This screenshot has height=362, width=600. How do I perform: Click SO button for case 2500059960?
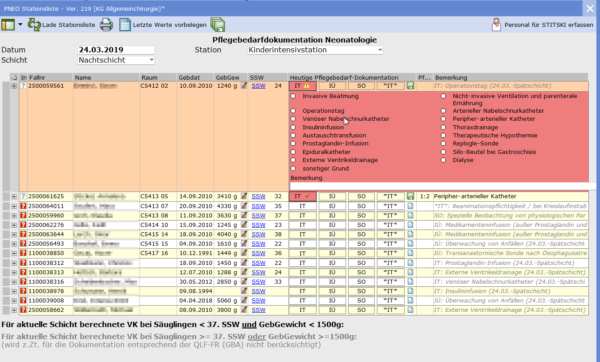(361, 215)
